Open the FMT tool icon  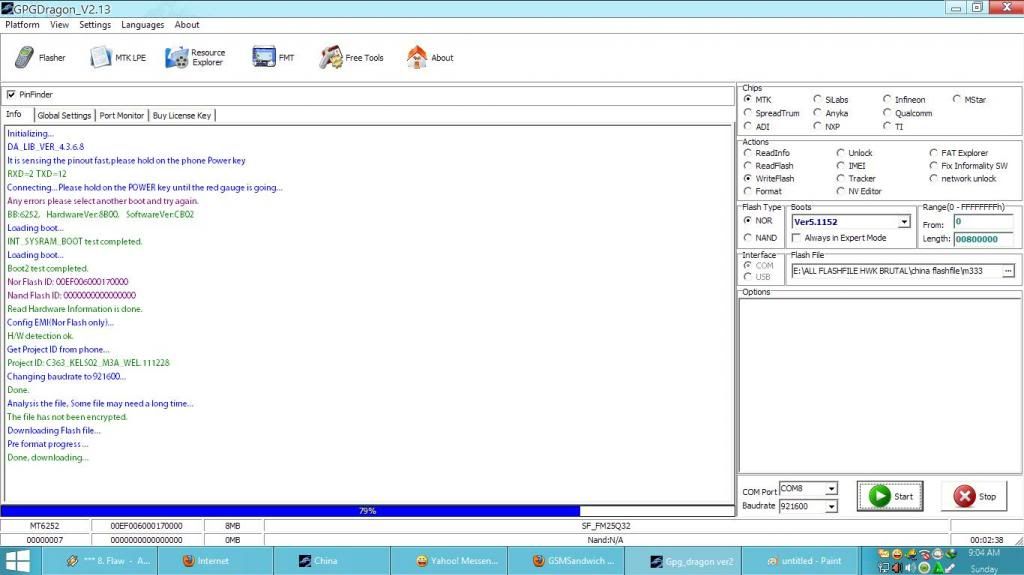point(264,58)
